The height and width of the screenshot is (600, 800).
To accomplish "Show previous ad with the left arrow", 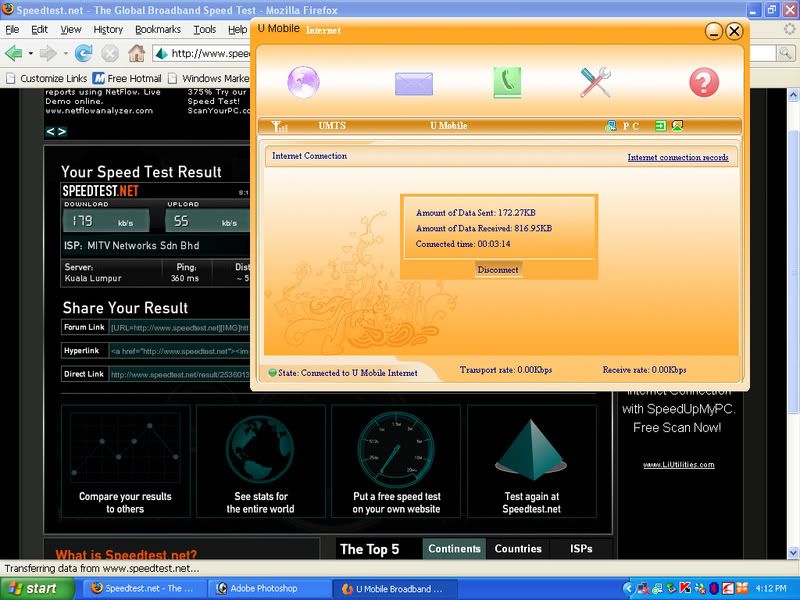I will coord(50,132).
